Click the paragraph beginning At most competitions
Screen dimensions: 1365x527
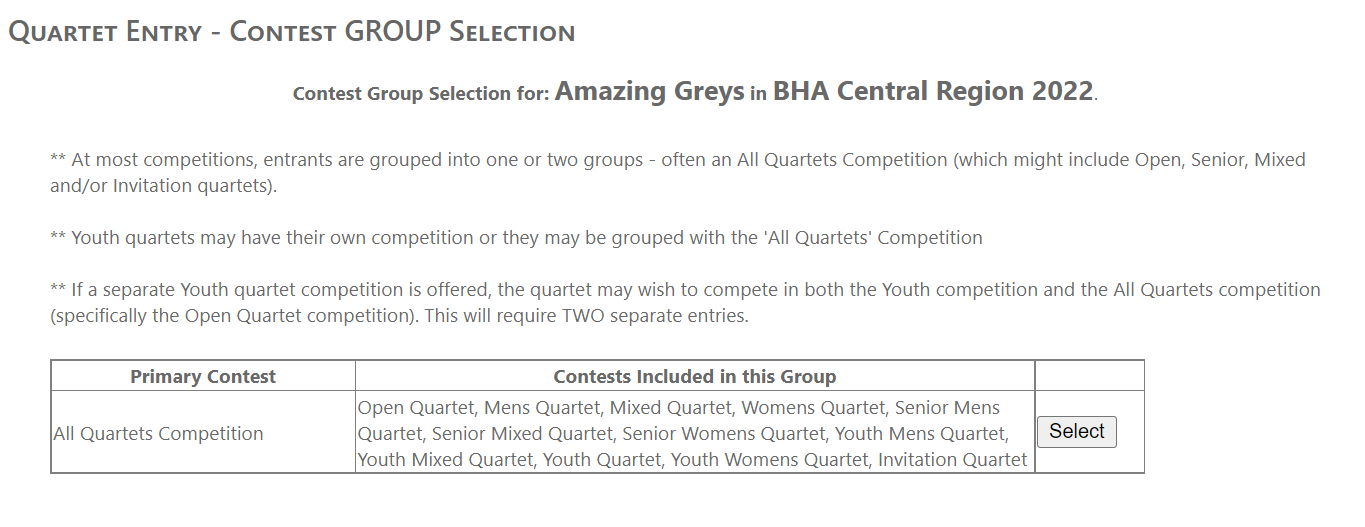677,172
